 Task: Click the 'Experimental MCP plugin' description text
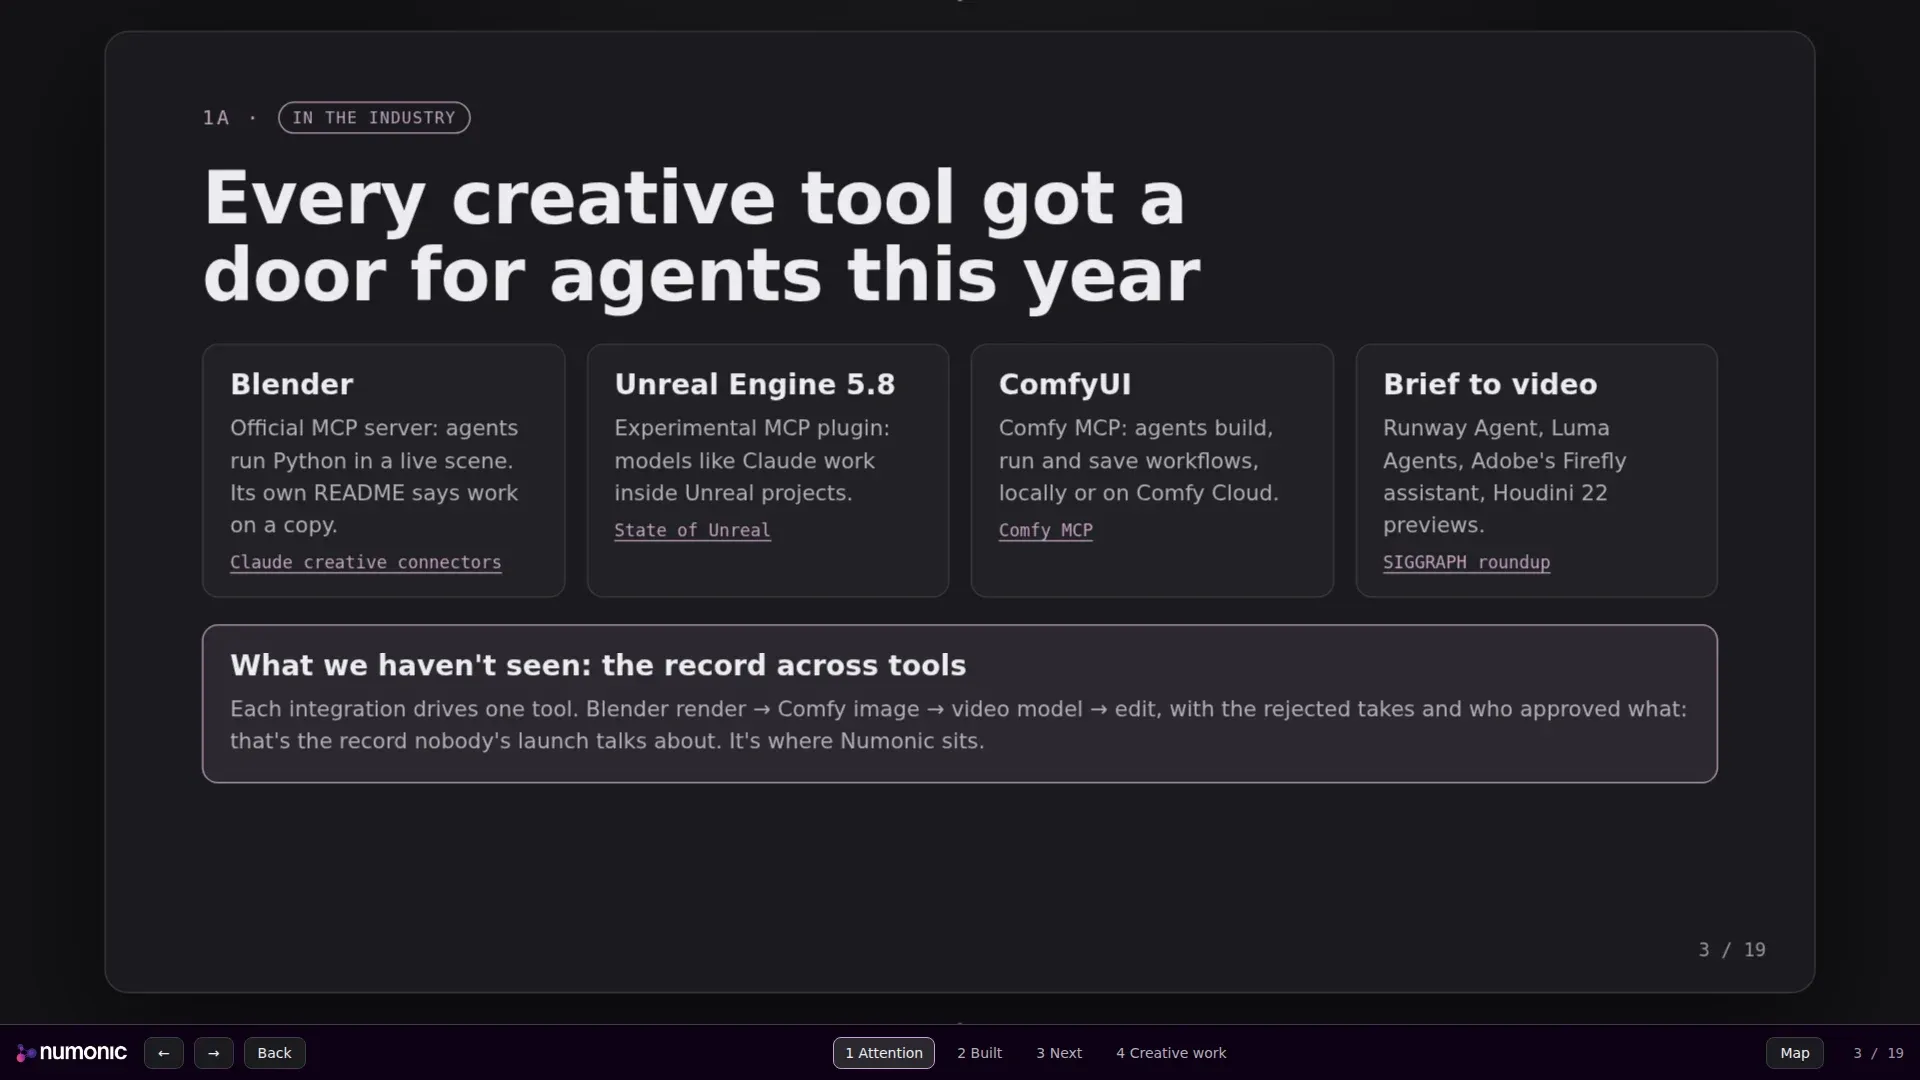[x=752, y=460]
